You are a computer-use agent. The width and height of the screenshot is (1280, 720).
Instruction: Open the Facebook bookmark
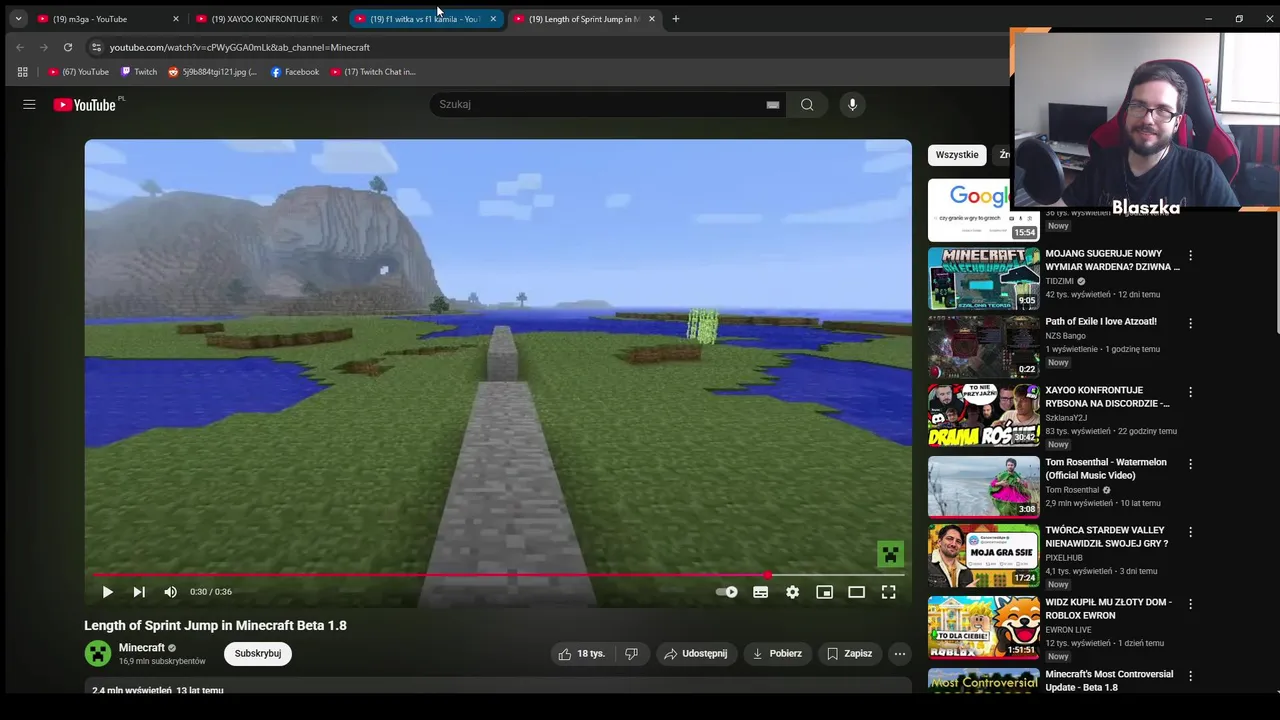coord(295,72)
